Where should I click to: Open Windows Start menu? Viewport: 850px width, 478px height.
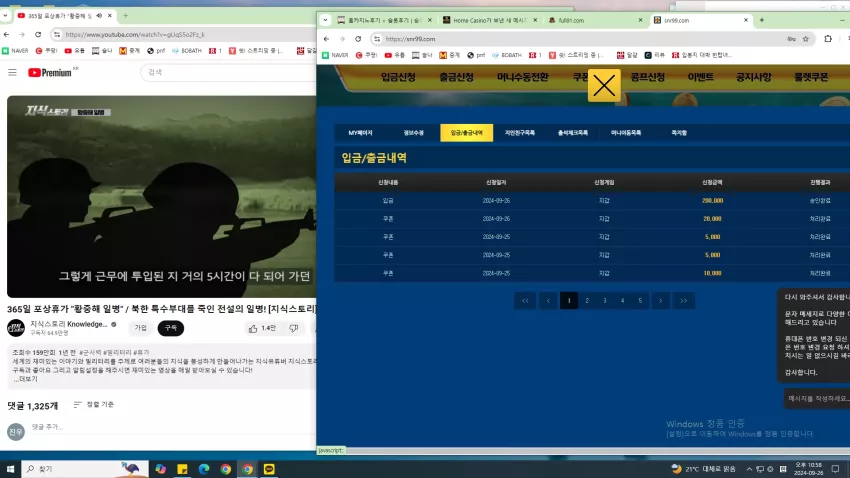coord(10,469)
